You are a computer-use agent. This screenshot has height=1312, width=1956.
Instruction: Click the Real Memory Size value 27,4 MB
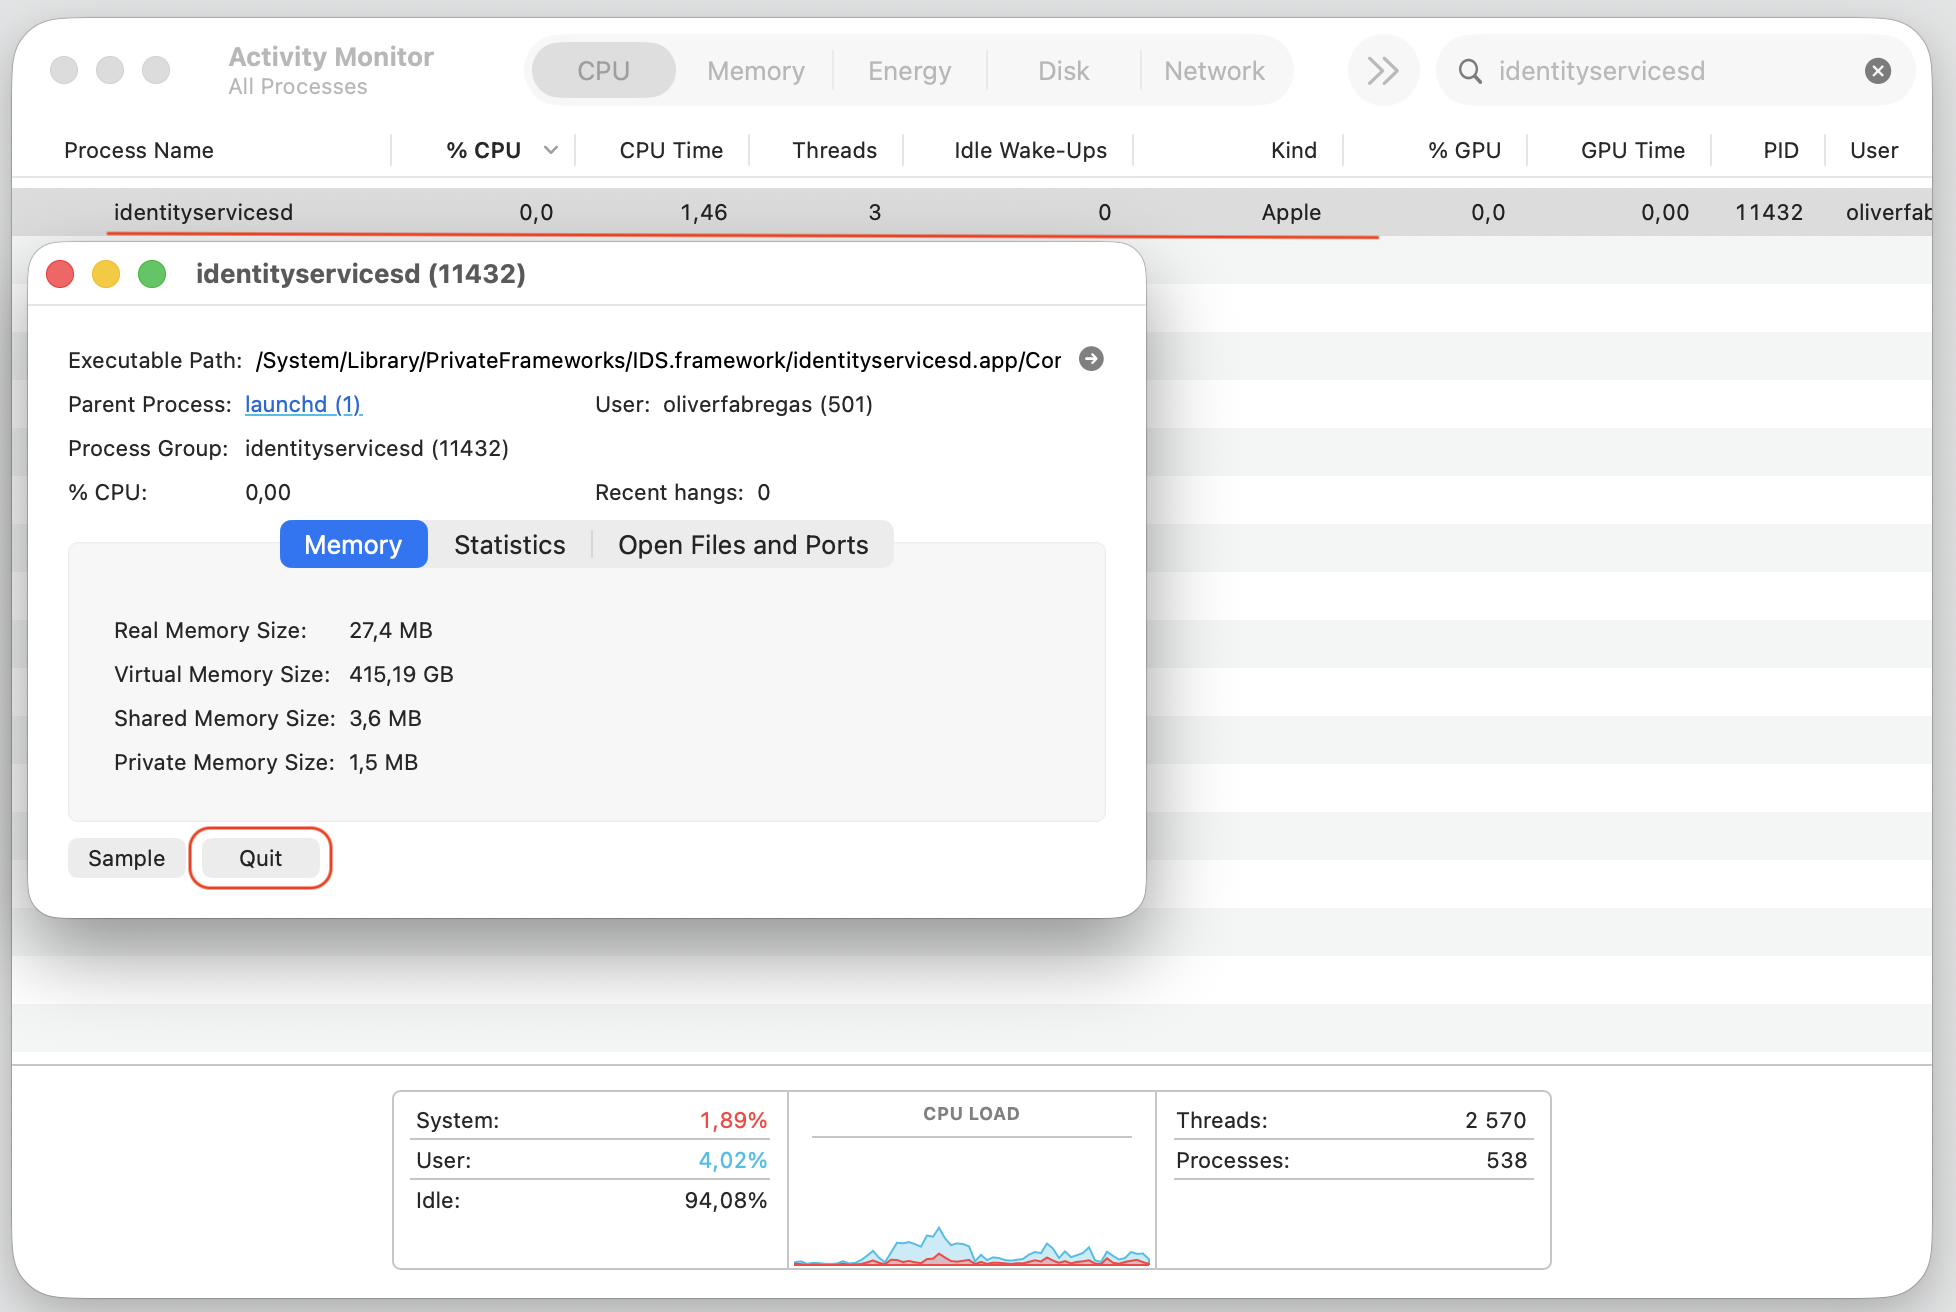pos(391,630)
